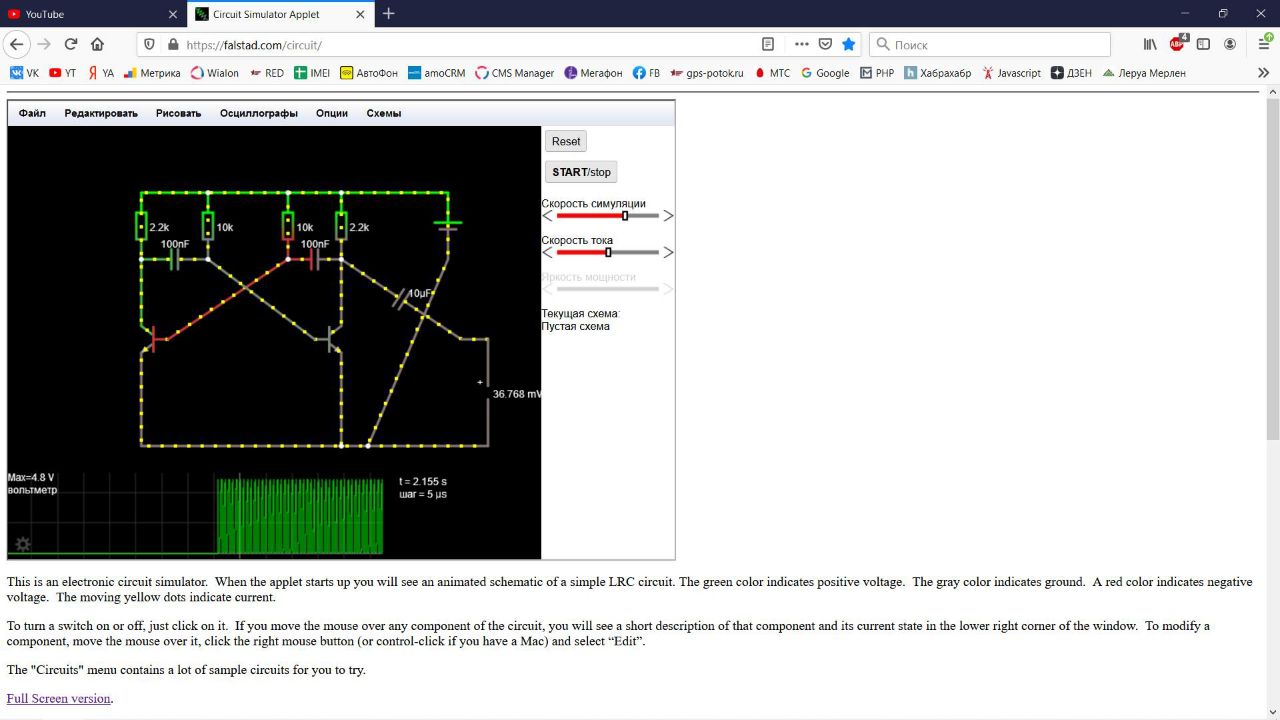Open the Adblock Plus extension icon
1280x720 pixels.
1177,44
